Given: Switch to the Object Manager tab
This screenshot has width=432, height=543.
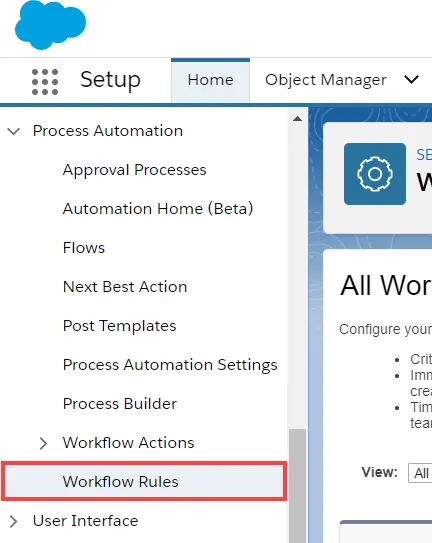Looking at the screenshot, I should click(326, 80).
